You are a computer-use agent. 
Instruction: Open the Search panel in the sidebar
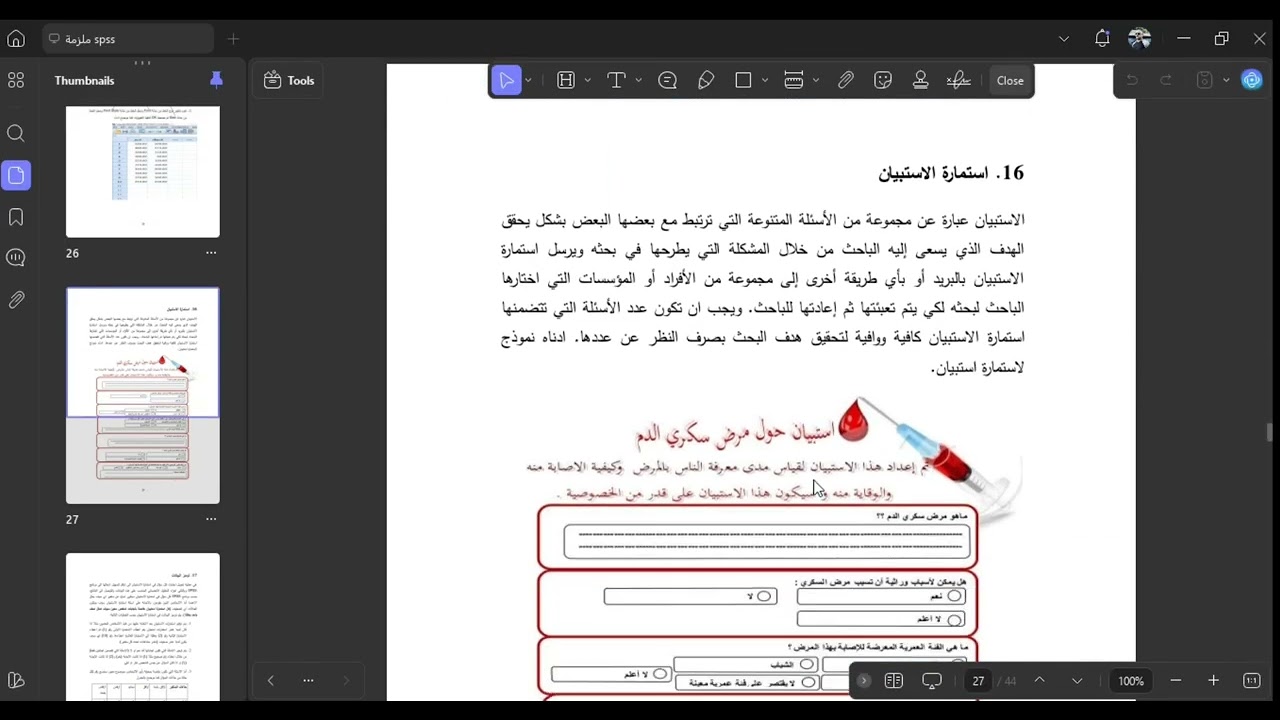tap(16, 133)
